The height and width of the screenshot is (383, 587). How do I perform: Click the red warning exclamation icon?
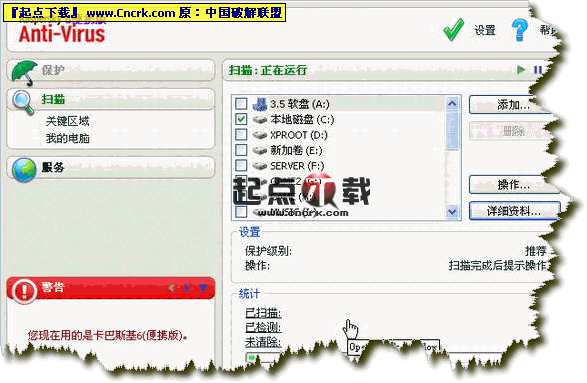[x=24, y=291]
